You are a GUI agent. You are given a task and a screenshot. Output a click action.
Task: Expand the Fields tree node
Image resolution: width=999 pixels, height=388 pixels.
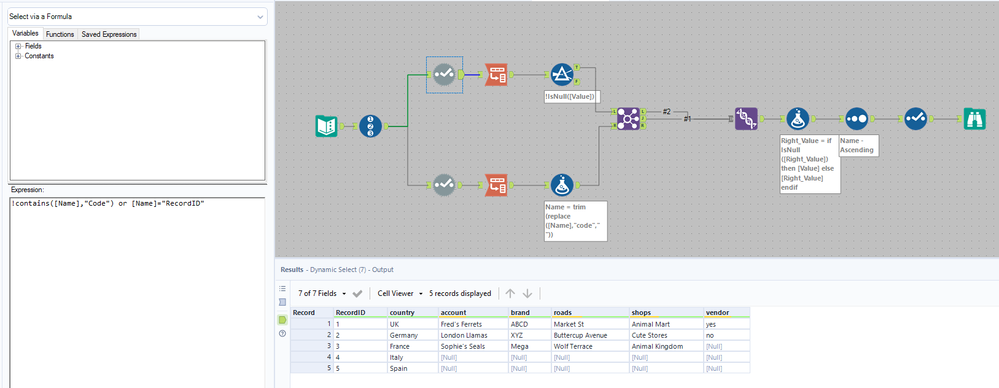pos(18,47)
